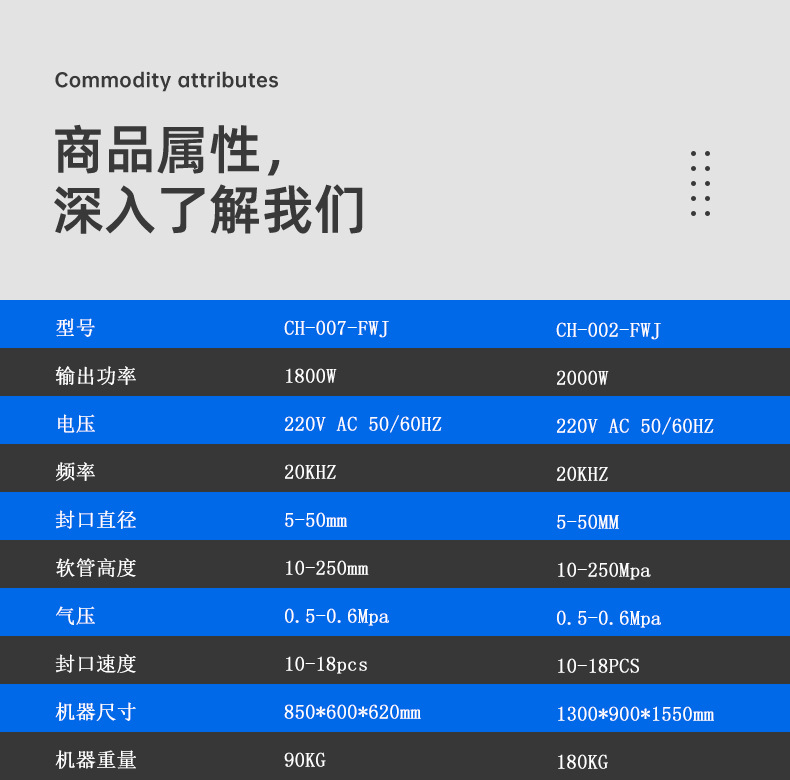Viewport: 790px width, 780px height.
Task: Select the 850*600*620mm machine size value
Action: click(x=352, y=712)
